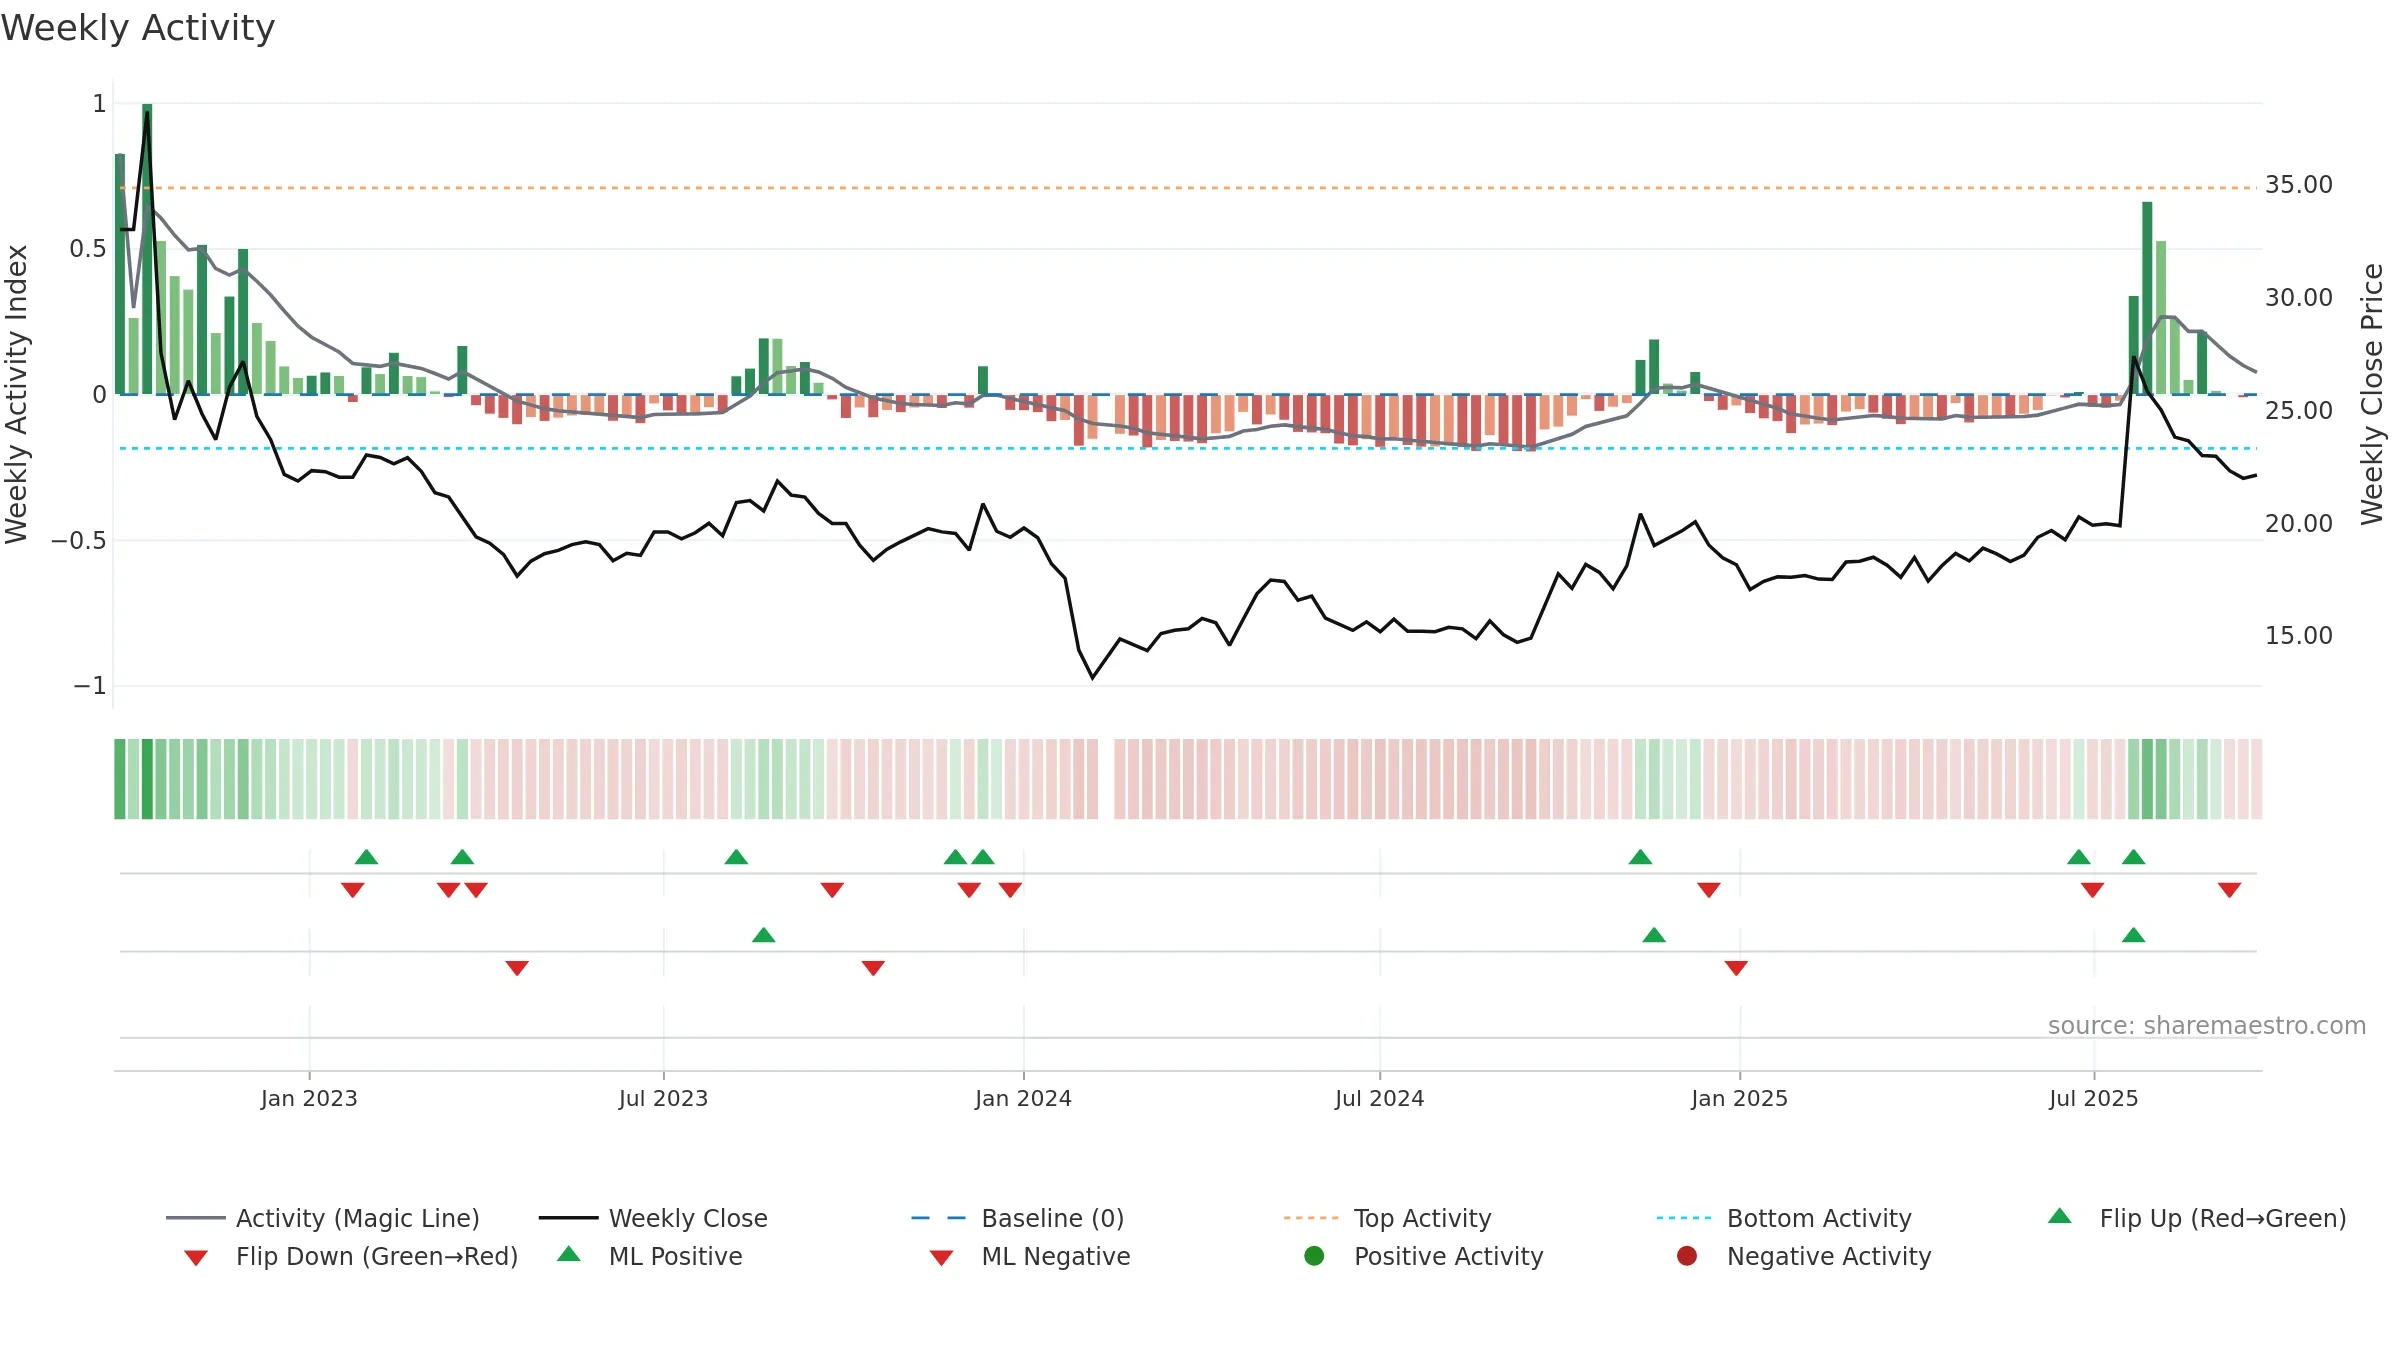Image resolution: width=2400 pixels, height=1350 pixels.
Task: Click the tallest green activity bar reaching 1
Action: click(x=147, y=249)
